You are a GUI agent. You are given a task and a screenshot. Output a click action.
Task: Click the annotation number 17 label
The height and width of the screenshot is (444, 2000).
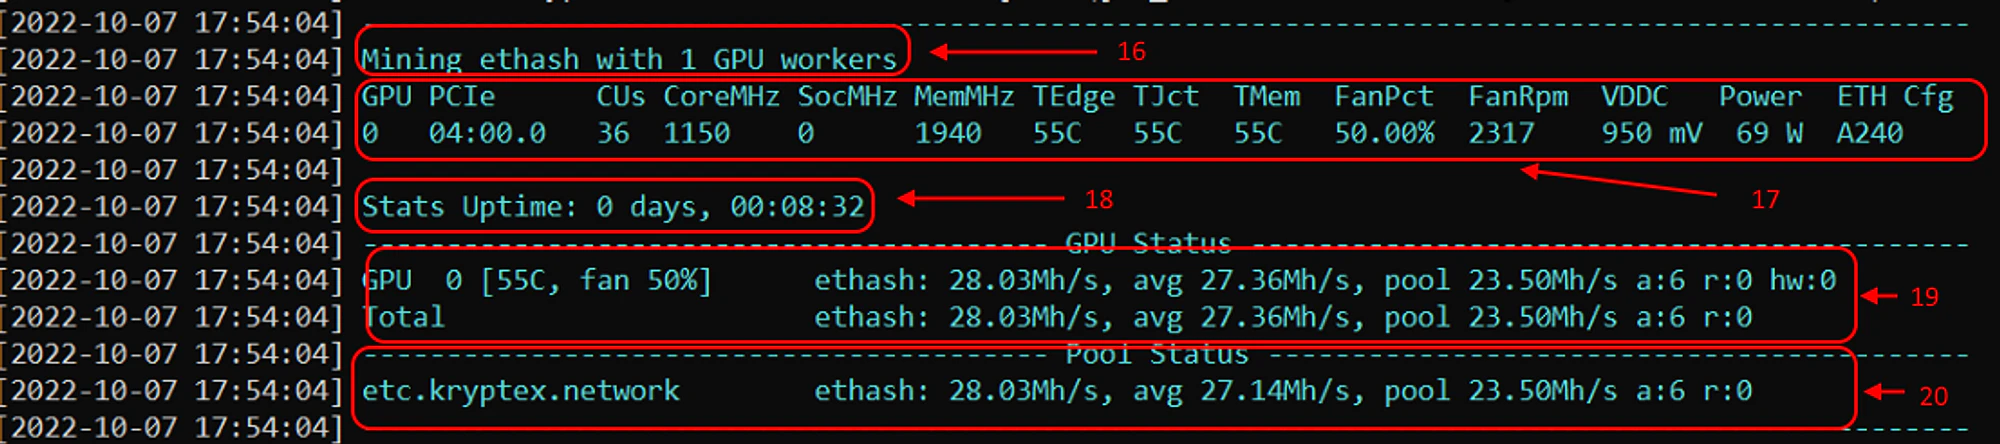point(1765,199)
